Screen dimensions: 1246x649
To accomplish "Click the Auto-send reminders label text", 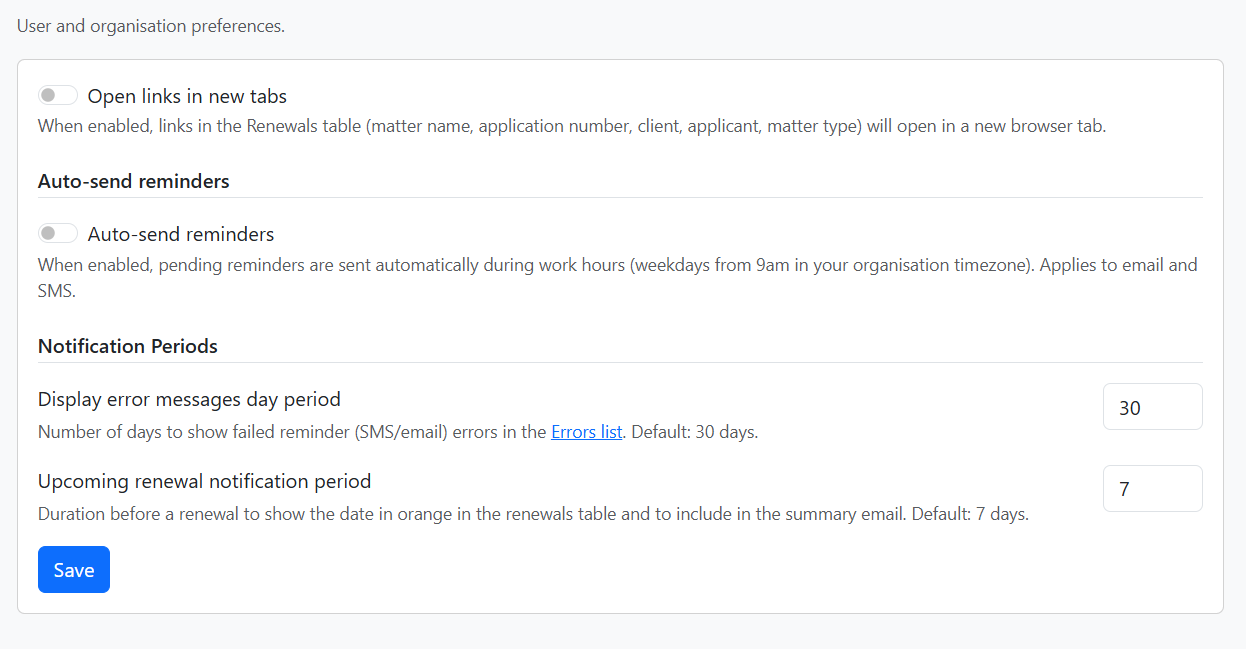I will [x=180, y=233].
